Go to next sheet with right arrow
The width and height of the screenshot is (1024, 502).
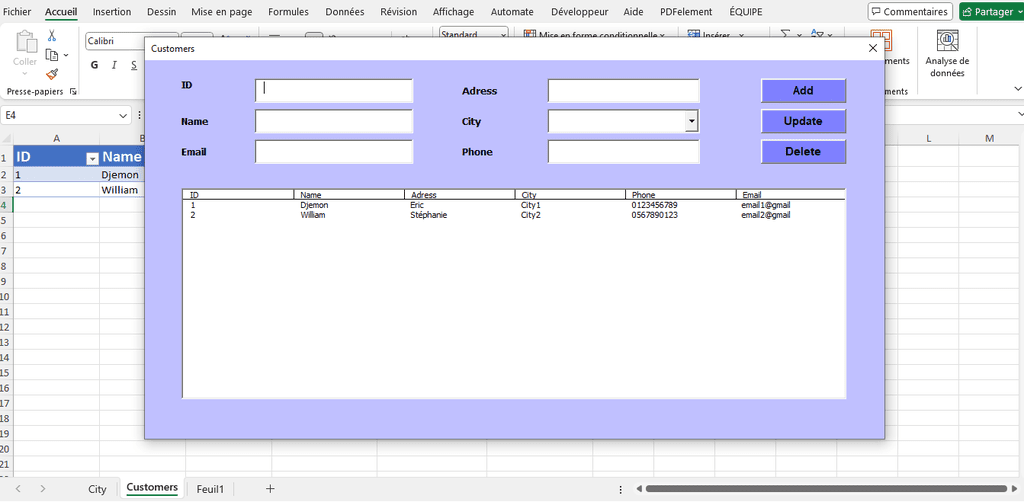[x=42, y=488]
